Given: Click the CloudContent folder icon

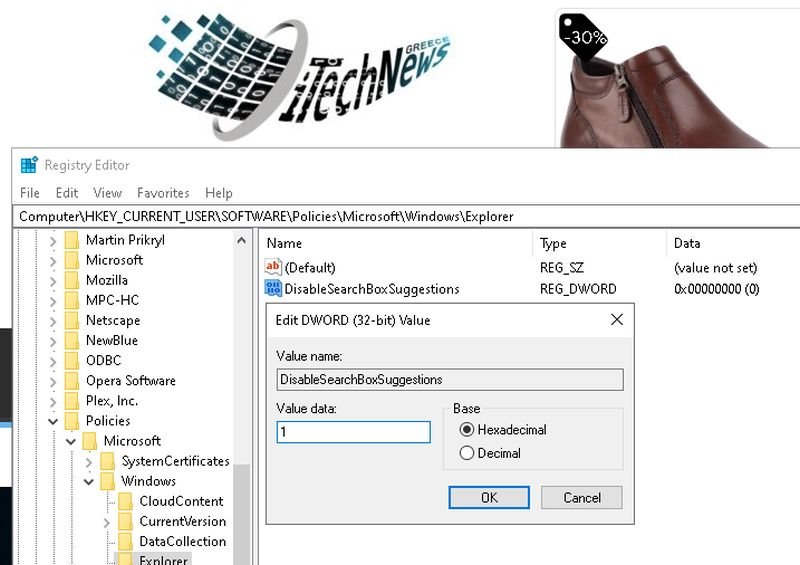Looking at the screenshot, I should click(125, 501).
